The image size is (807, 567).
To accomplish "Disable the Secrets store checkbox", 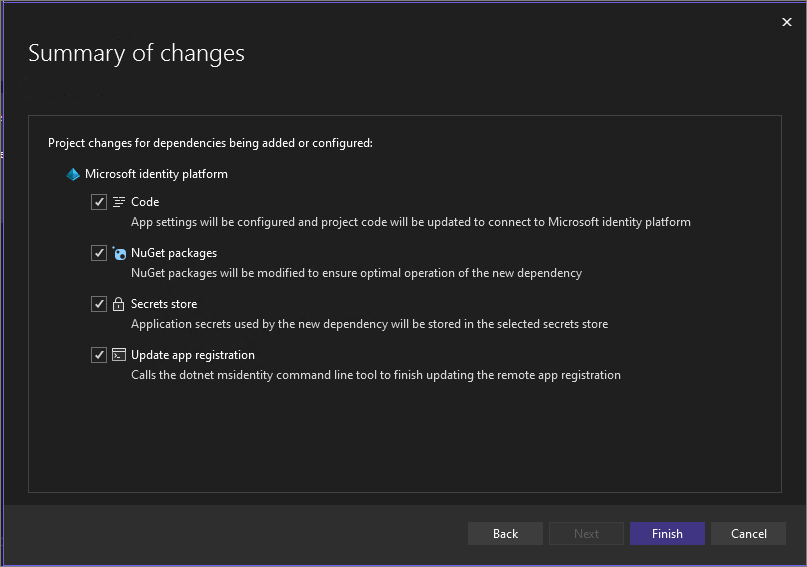I will [x=99, y=304].
